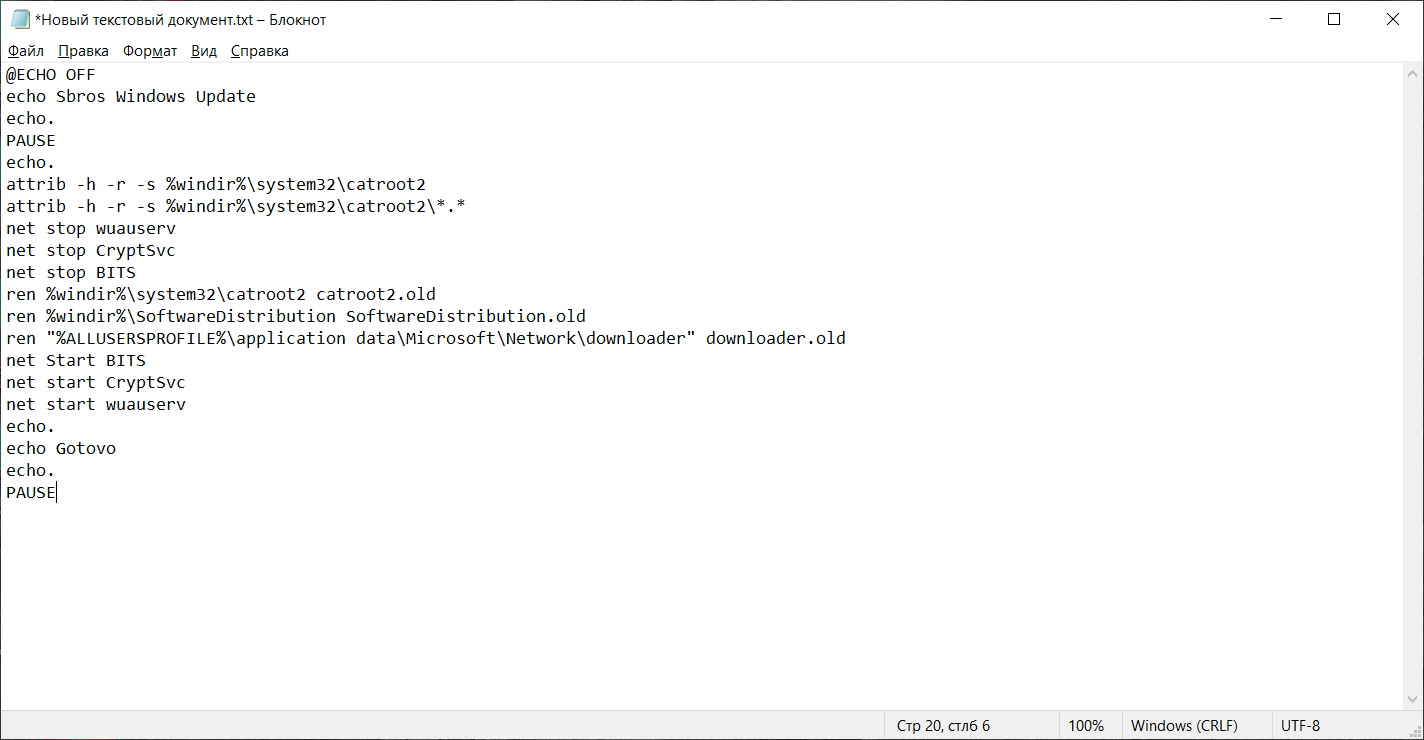Click the scrollbar down arrow
Image resolution: width=1424 pixels, height=740 pixels.
[x=1413, y=698]
